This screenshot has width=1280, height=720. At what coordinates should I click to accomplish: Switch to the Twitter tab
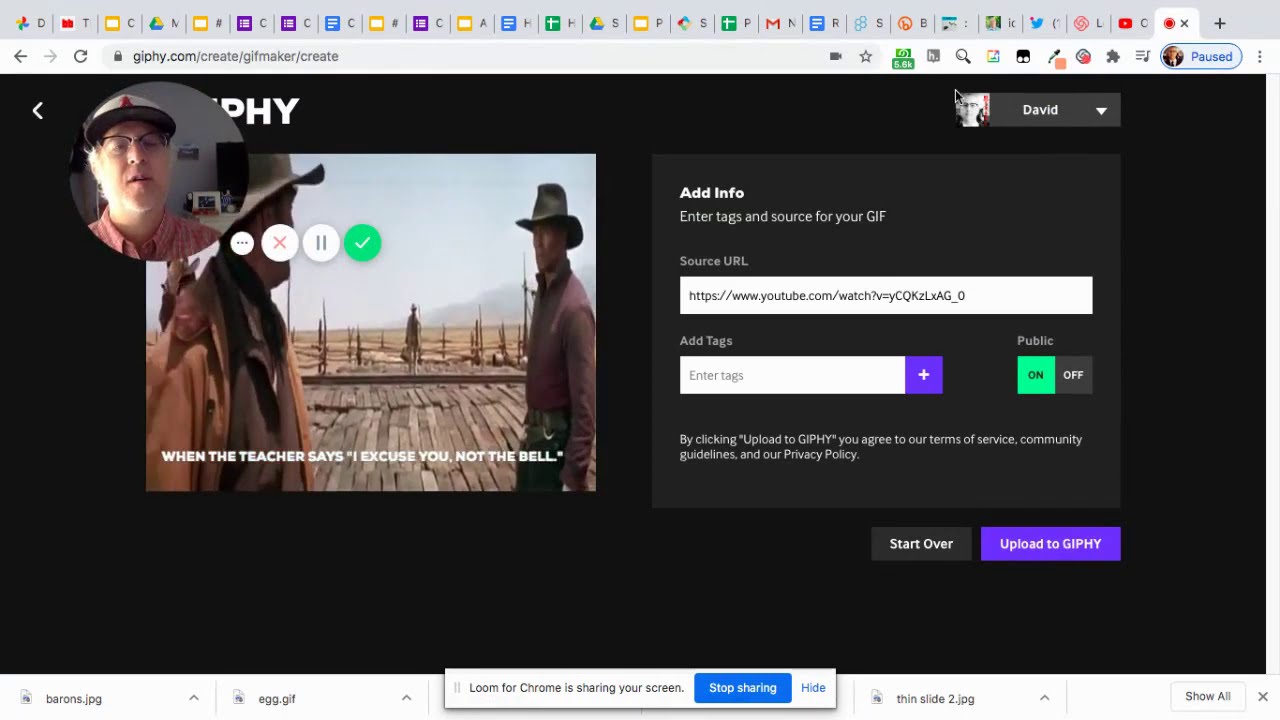[x=1044, y=23]
